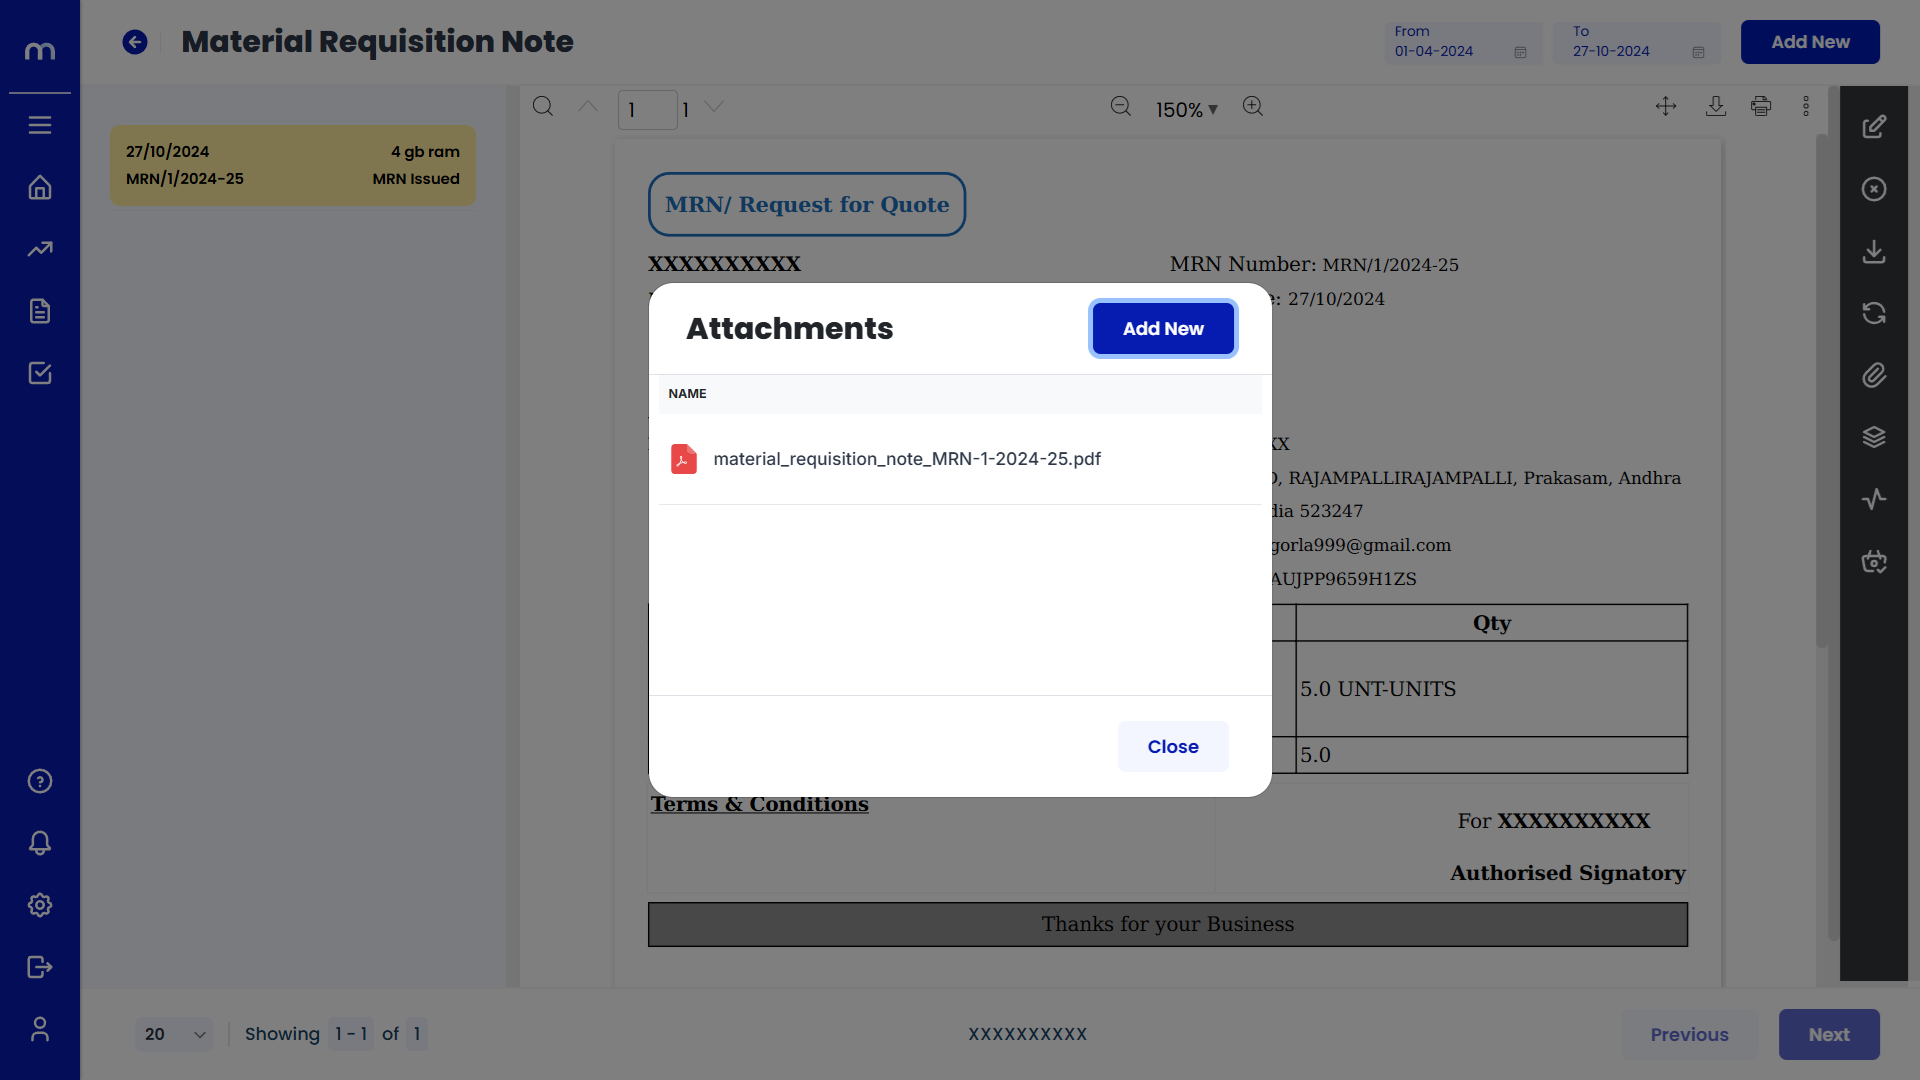The image size is (1920, 1080).
Task: Click the attachment paperclip icon in right panel
Action: pyautogui.click(x=1874, y=375)
